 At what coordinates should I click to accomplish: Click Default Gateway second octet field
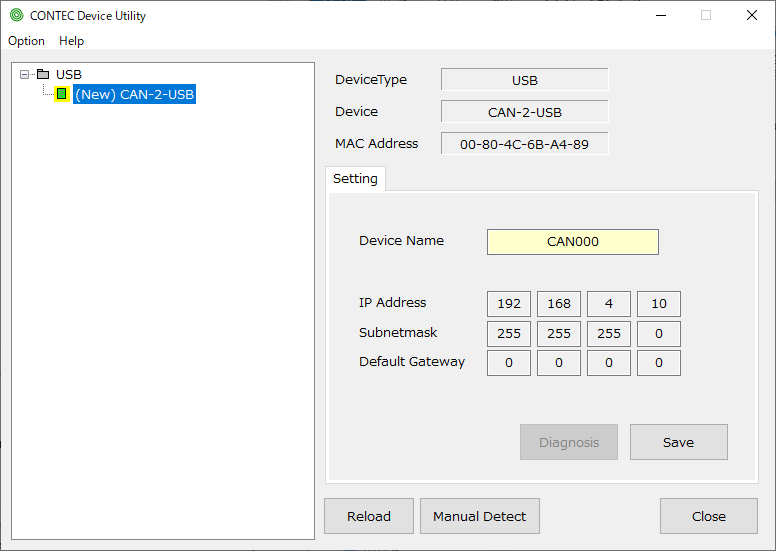[x=559, y=363]
